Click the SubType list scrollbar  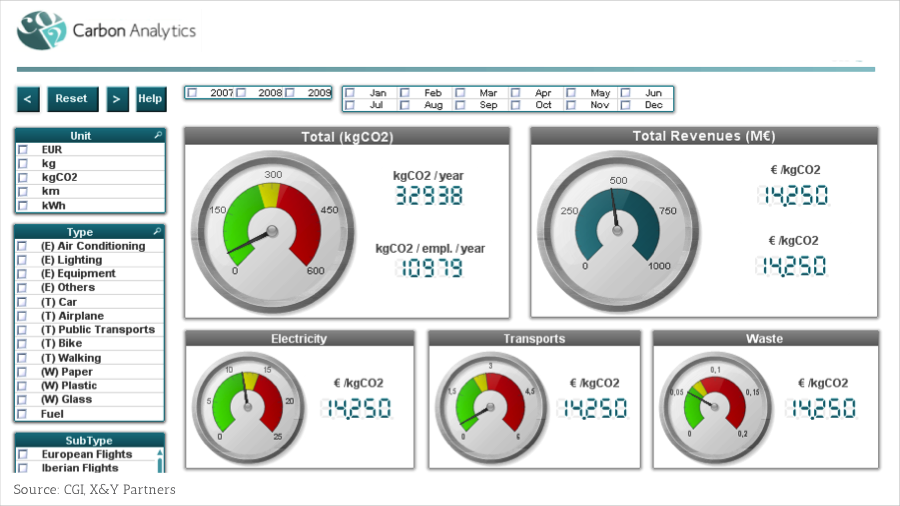click(159, 460)
